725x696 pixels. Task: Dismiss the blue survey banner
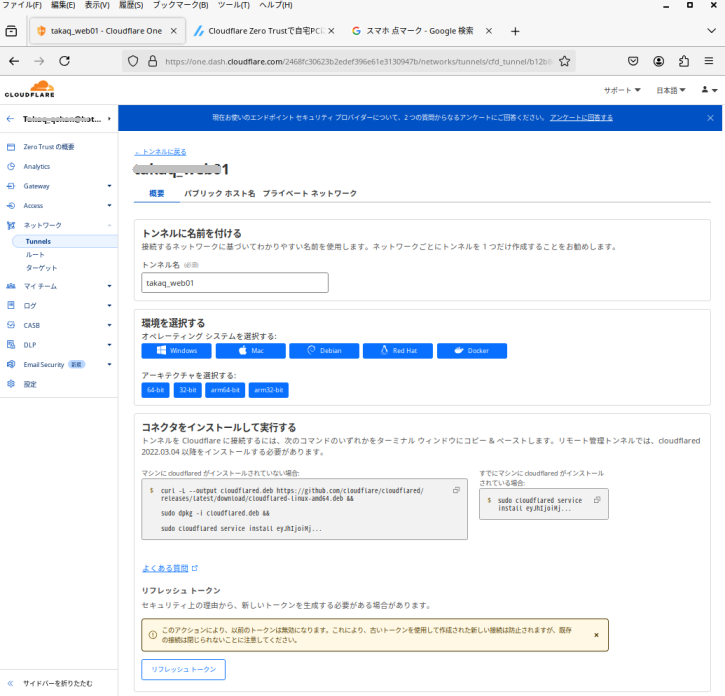click(x=710, y=118)
